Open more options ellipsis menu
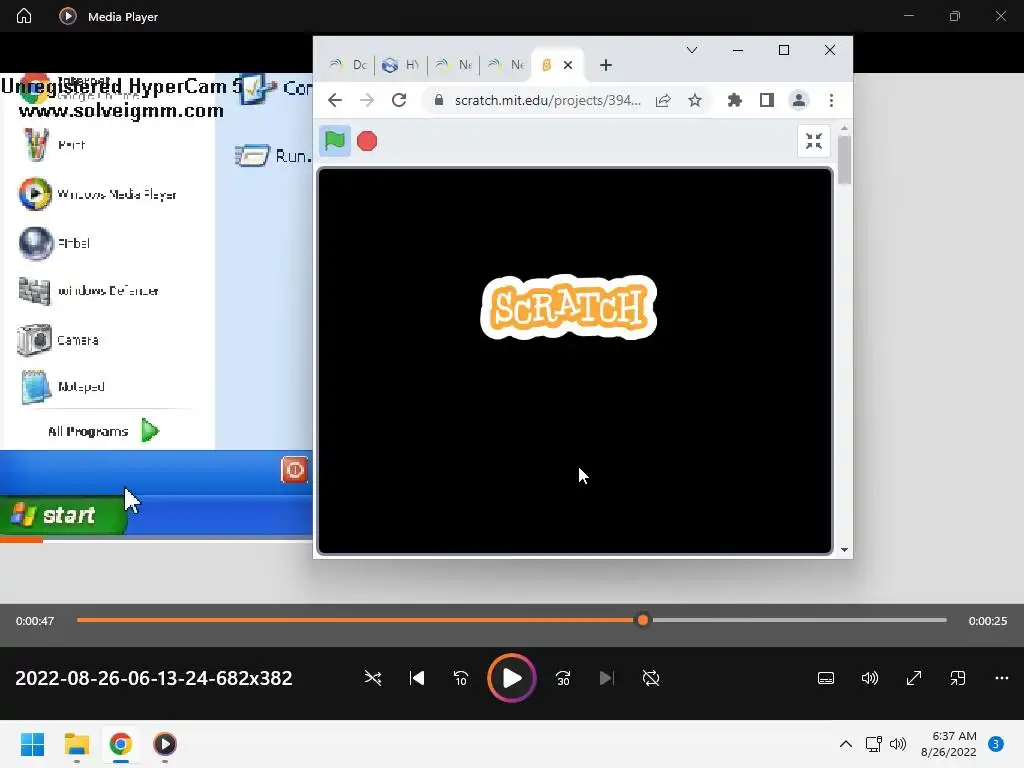Viewport: 1024px width, 768px height. point(1001,678)
